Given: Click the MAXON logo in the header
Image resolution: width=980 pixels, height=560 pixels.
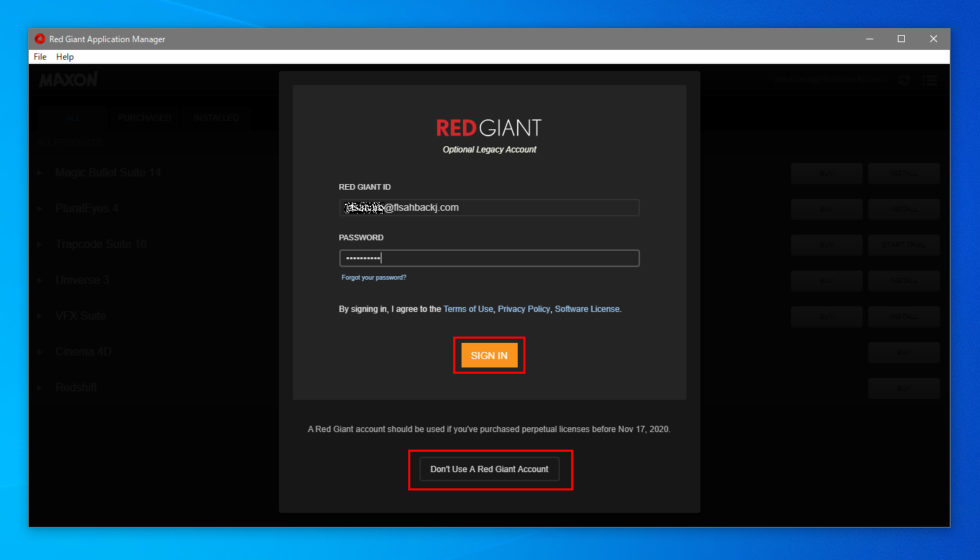Looking at the screenshot, I should click(x=69, y=80).
